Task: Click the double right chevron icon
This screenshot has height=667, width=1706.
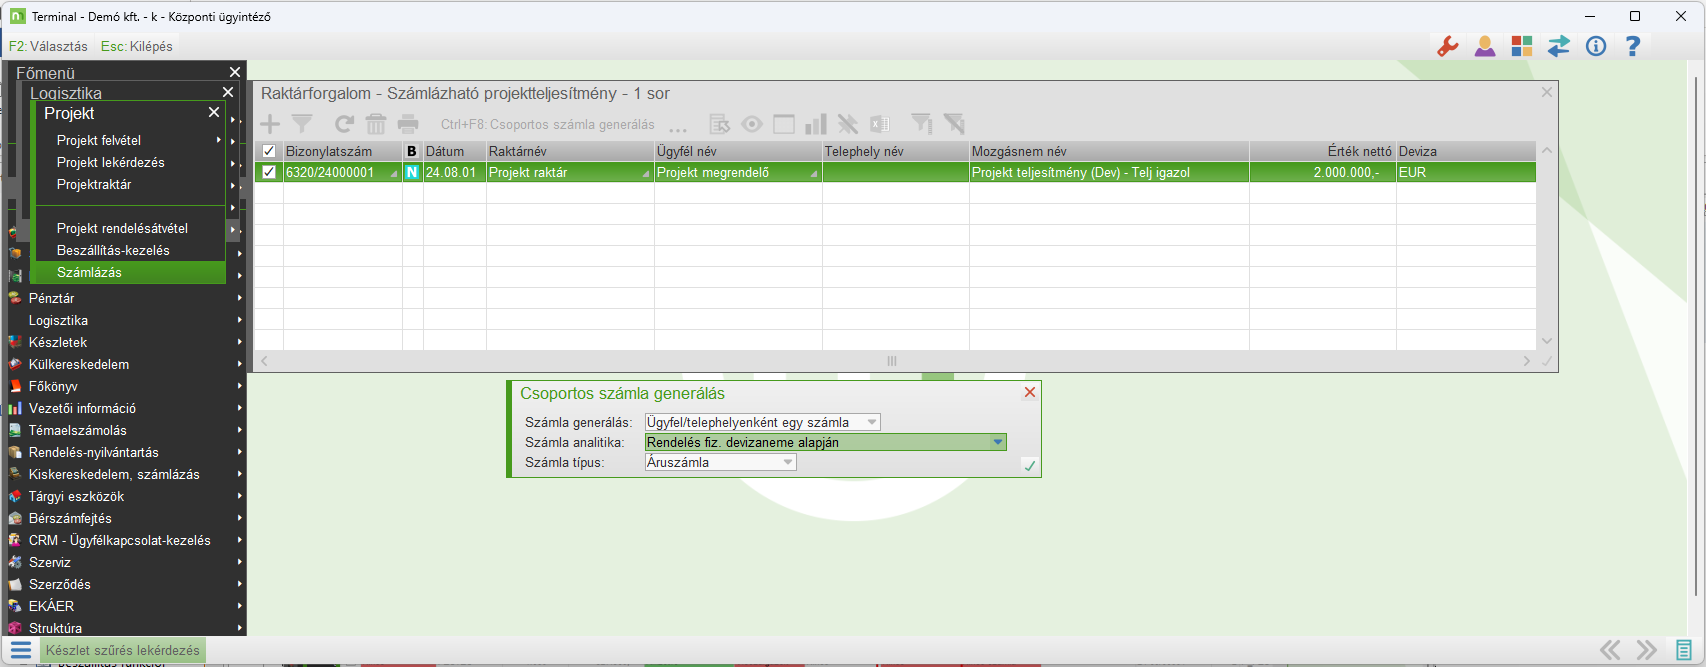Action: click(x=1646, y=650)
